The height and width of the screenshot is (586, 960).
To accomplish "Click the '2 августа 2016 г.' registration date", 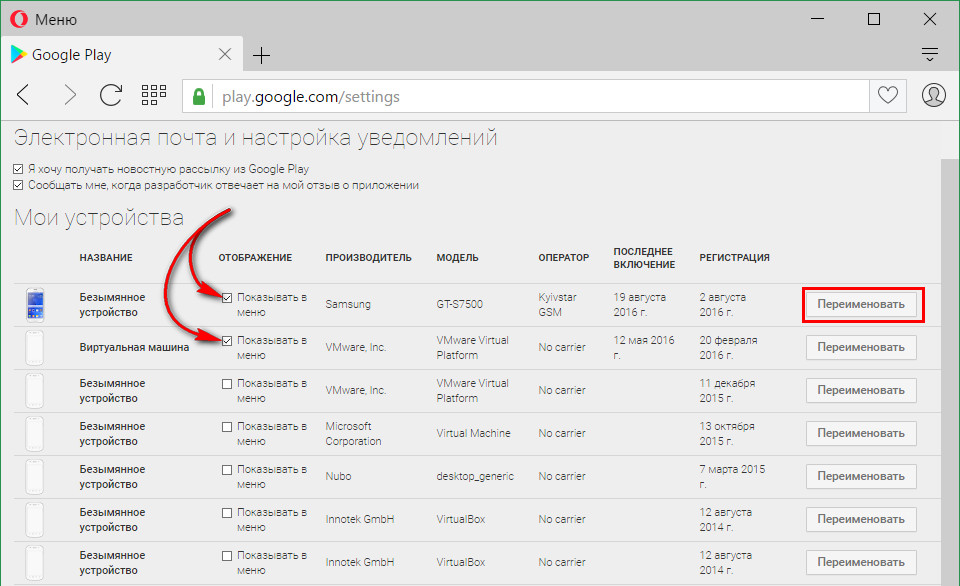I will coord(722,304).
